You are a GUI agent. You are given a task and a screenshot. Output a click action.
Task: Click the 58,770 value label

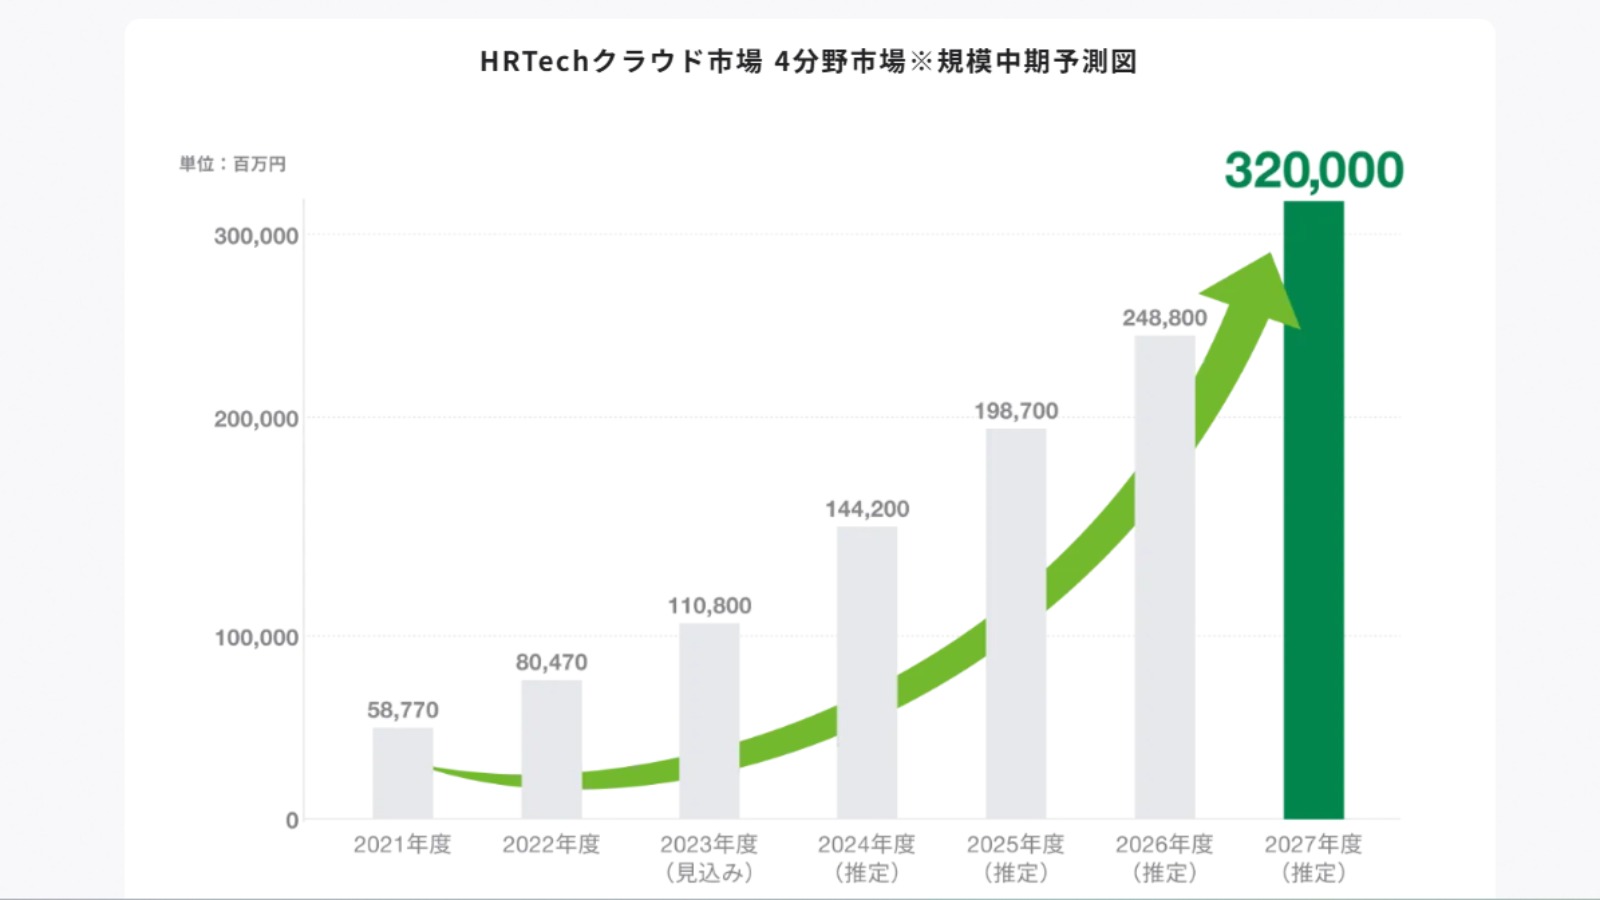click(x=402, y=710)
